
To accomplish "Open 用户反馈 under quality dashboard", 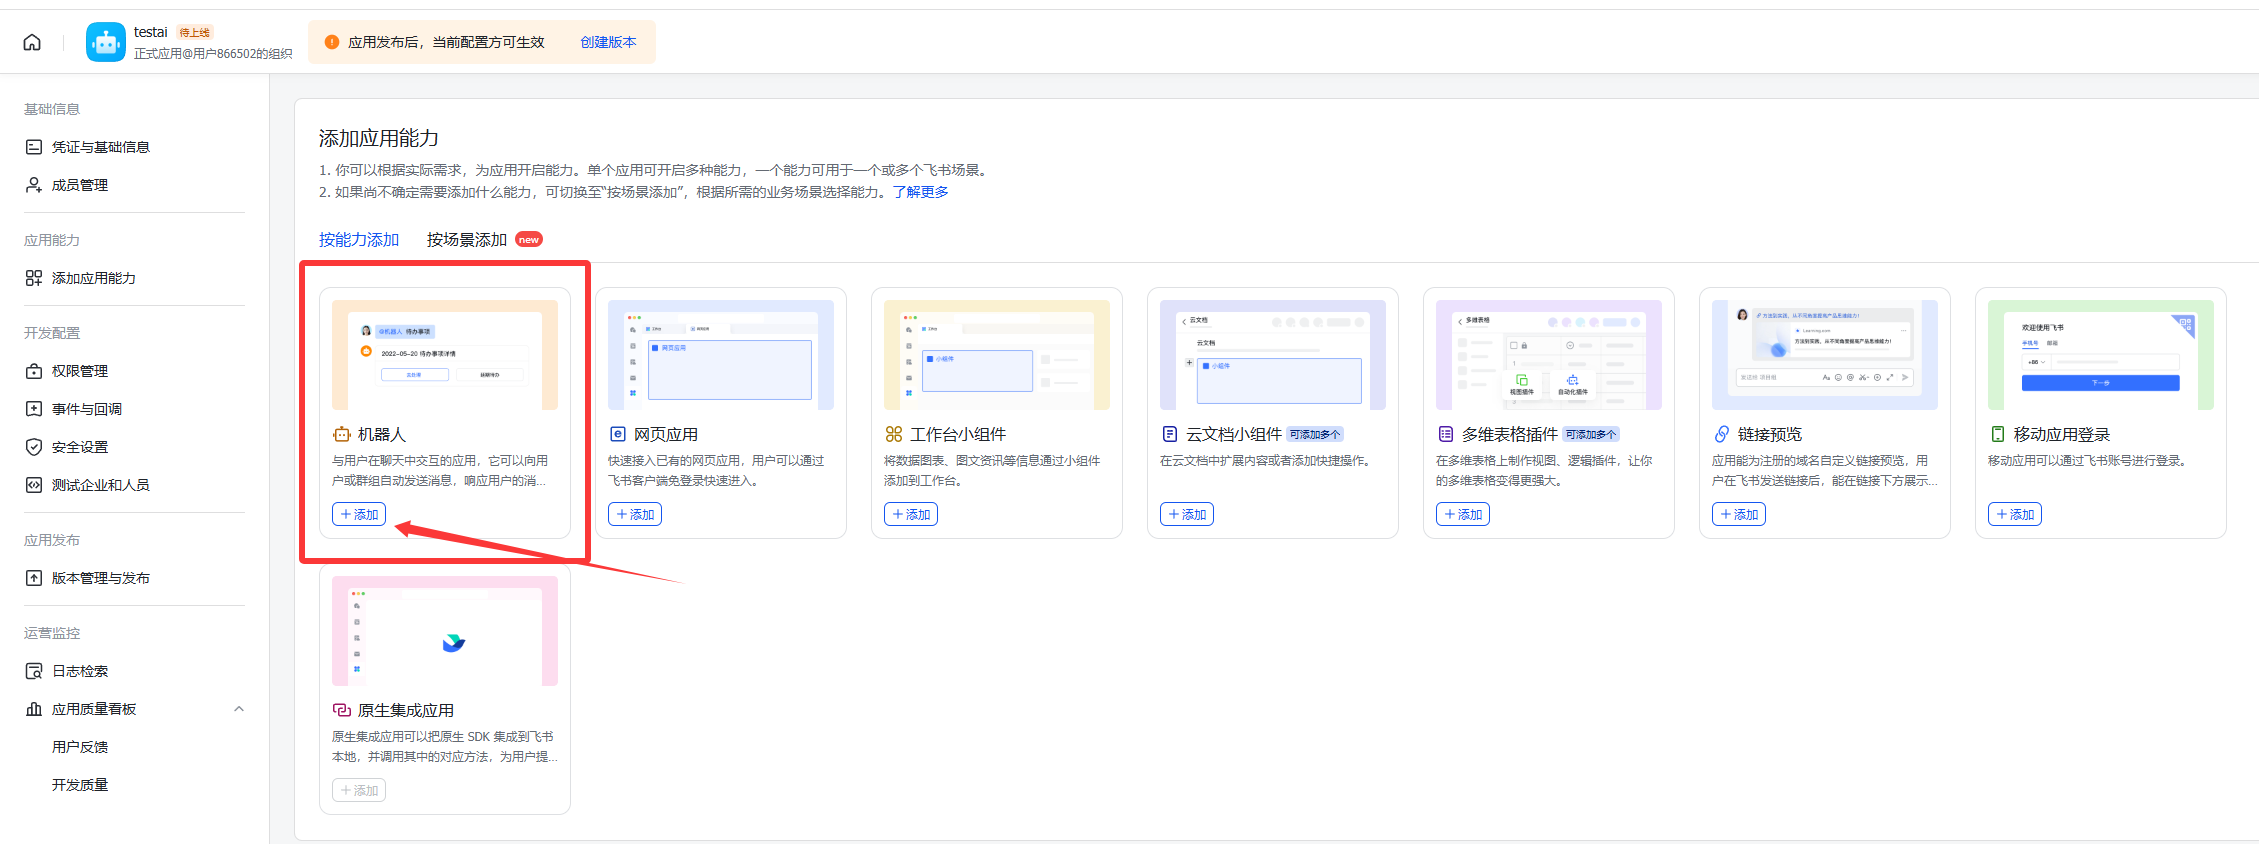I will pyautogui.click(x=80, y=747).
